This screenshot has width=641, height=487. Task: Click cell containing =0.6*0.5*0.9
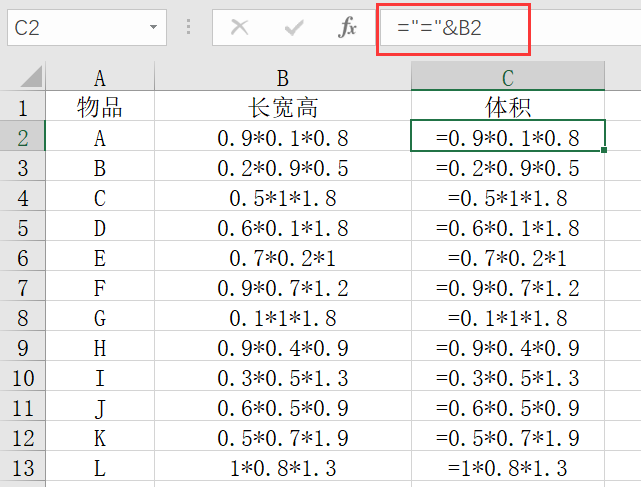[508, 406]
